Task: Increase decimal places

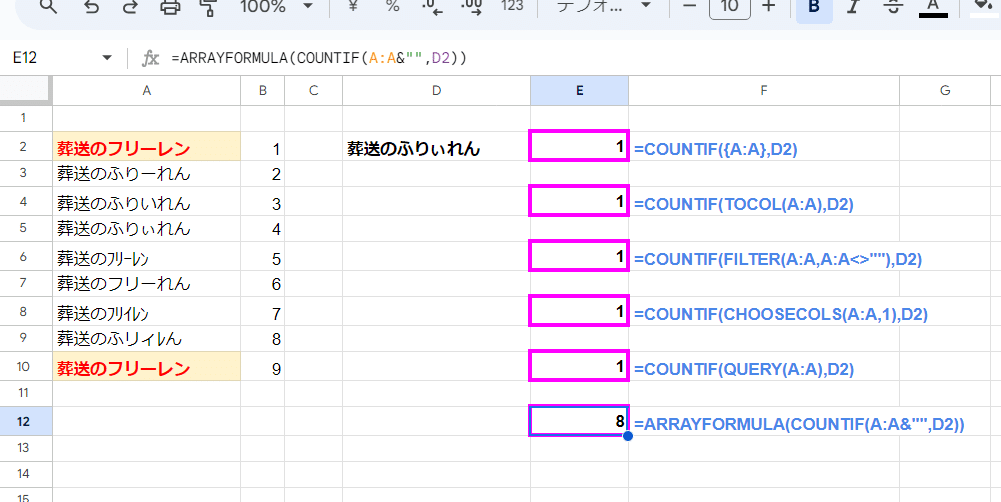Action: click(472, 6)
